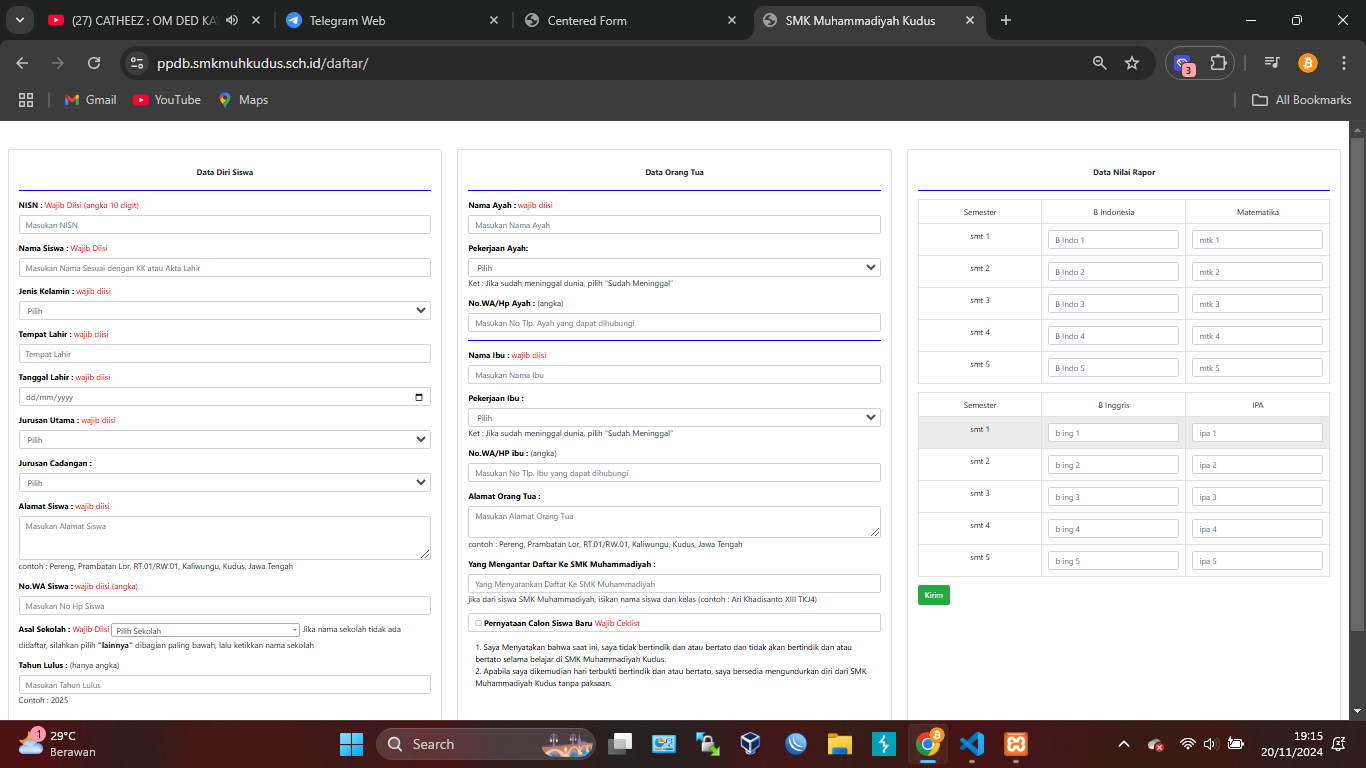Click the orange Bitcoin profile icon
1366x768 pixels.
click(1308, 63)
